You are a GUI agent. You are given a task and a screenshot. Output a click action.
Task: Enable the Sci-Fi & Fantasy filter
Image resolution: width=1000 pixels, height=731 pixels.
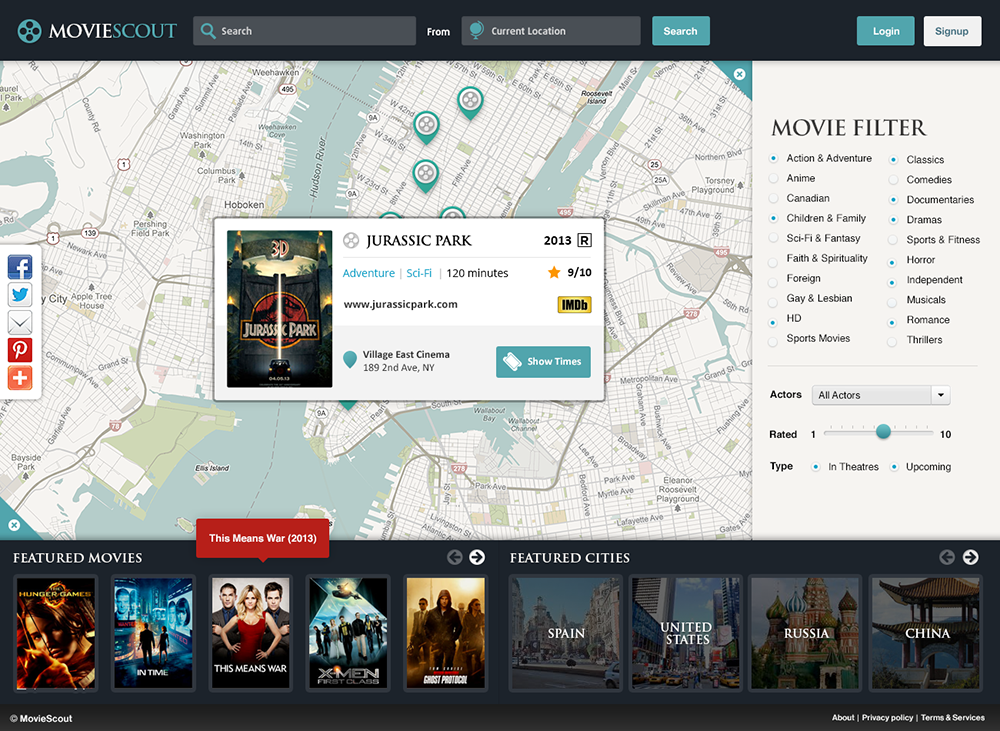[773, 238]
